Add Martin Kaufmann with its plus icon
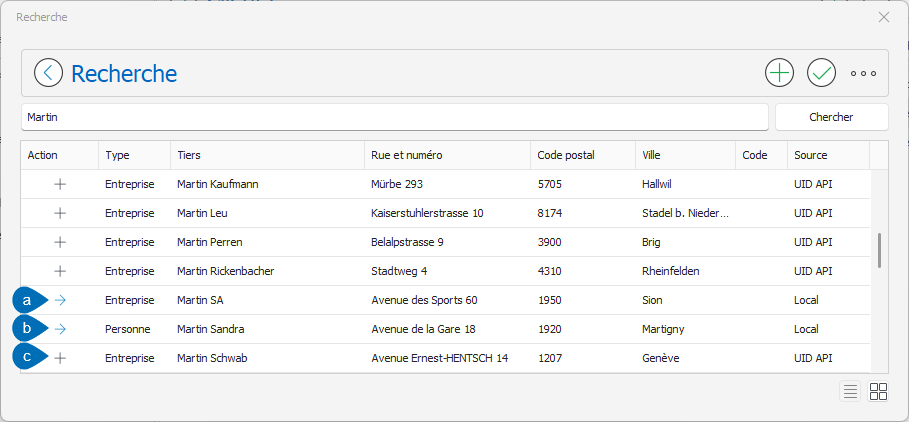 pos(60,184)
